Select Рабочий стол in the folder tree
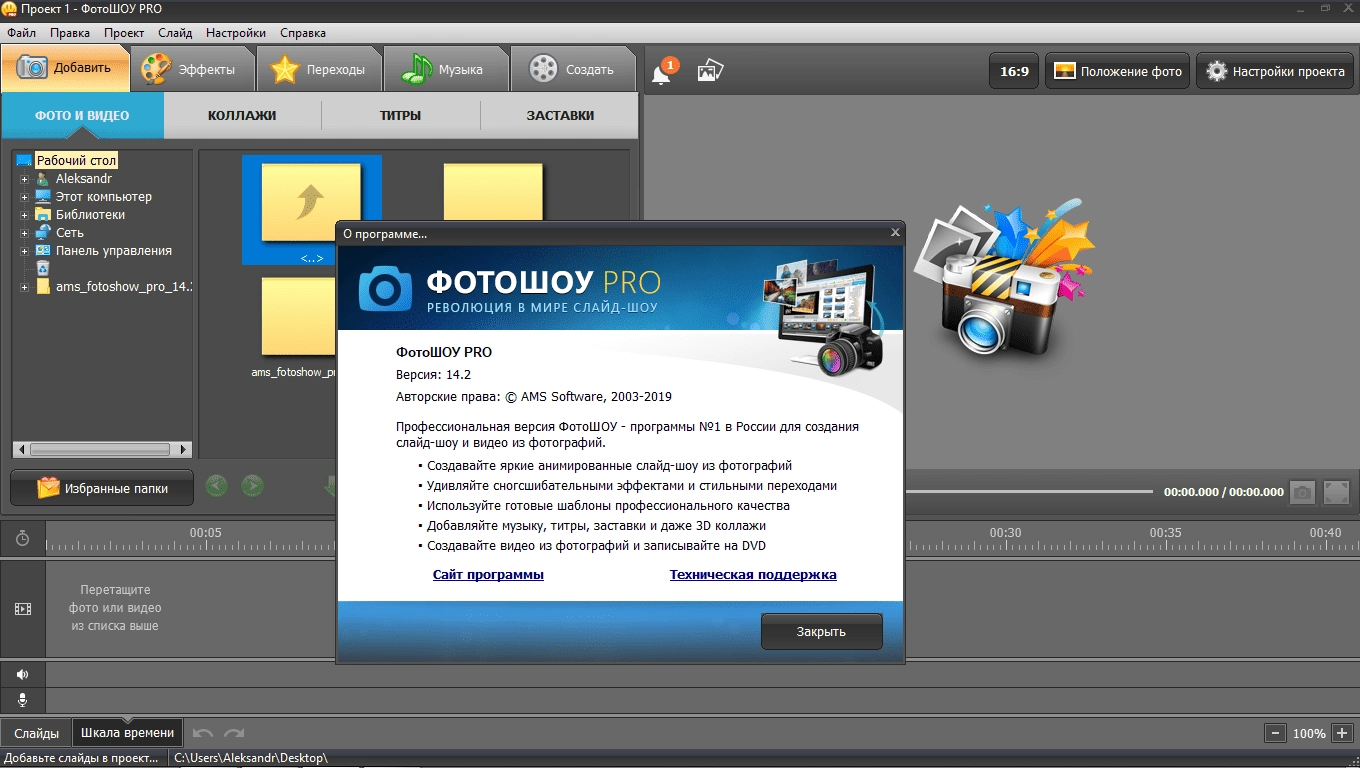Image resolution: width=1360 pixels, height=768 pixels. click(x=76, y=160)
